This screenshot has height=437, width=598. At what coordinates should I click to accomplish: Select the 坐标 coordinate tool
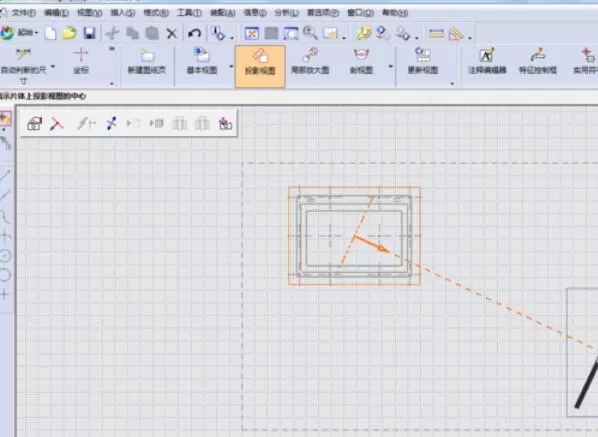coord(81,60)
